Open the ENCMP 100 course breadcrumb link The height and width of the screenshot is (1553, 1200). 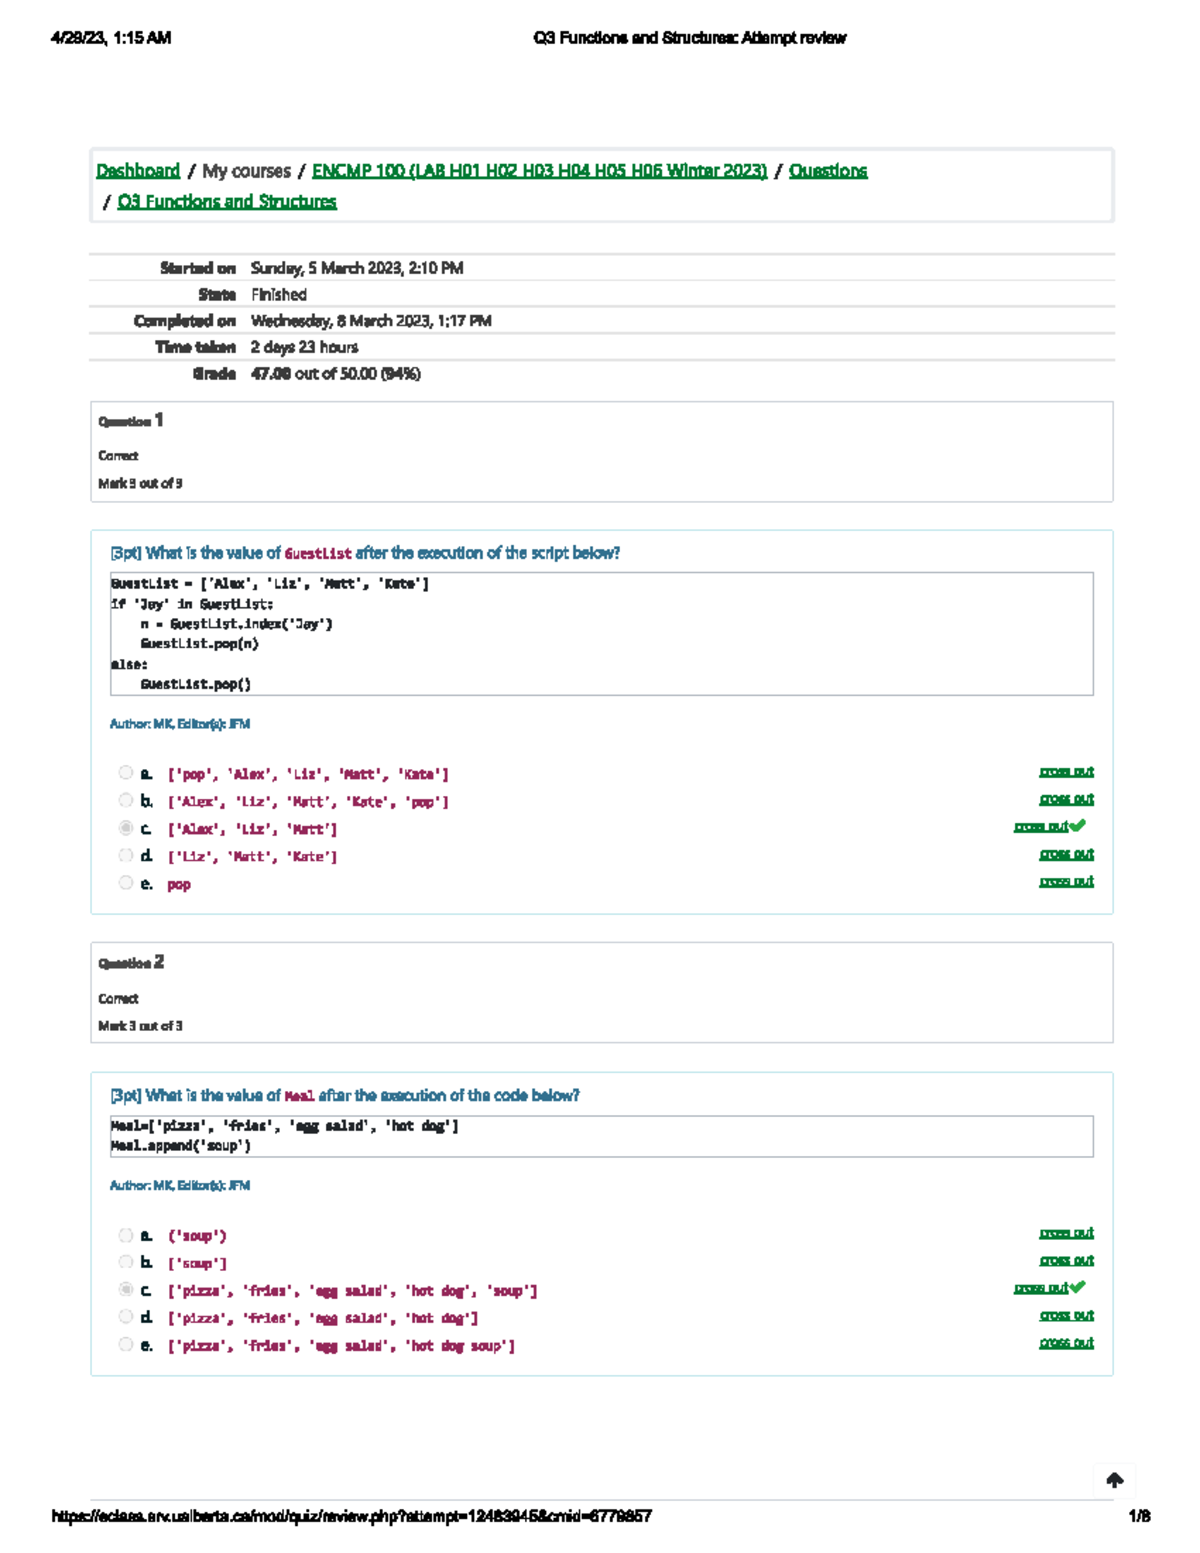pyautogui.click(x=540, y=171)
